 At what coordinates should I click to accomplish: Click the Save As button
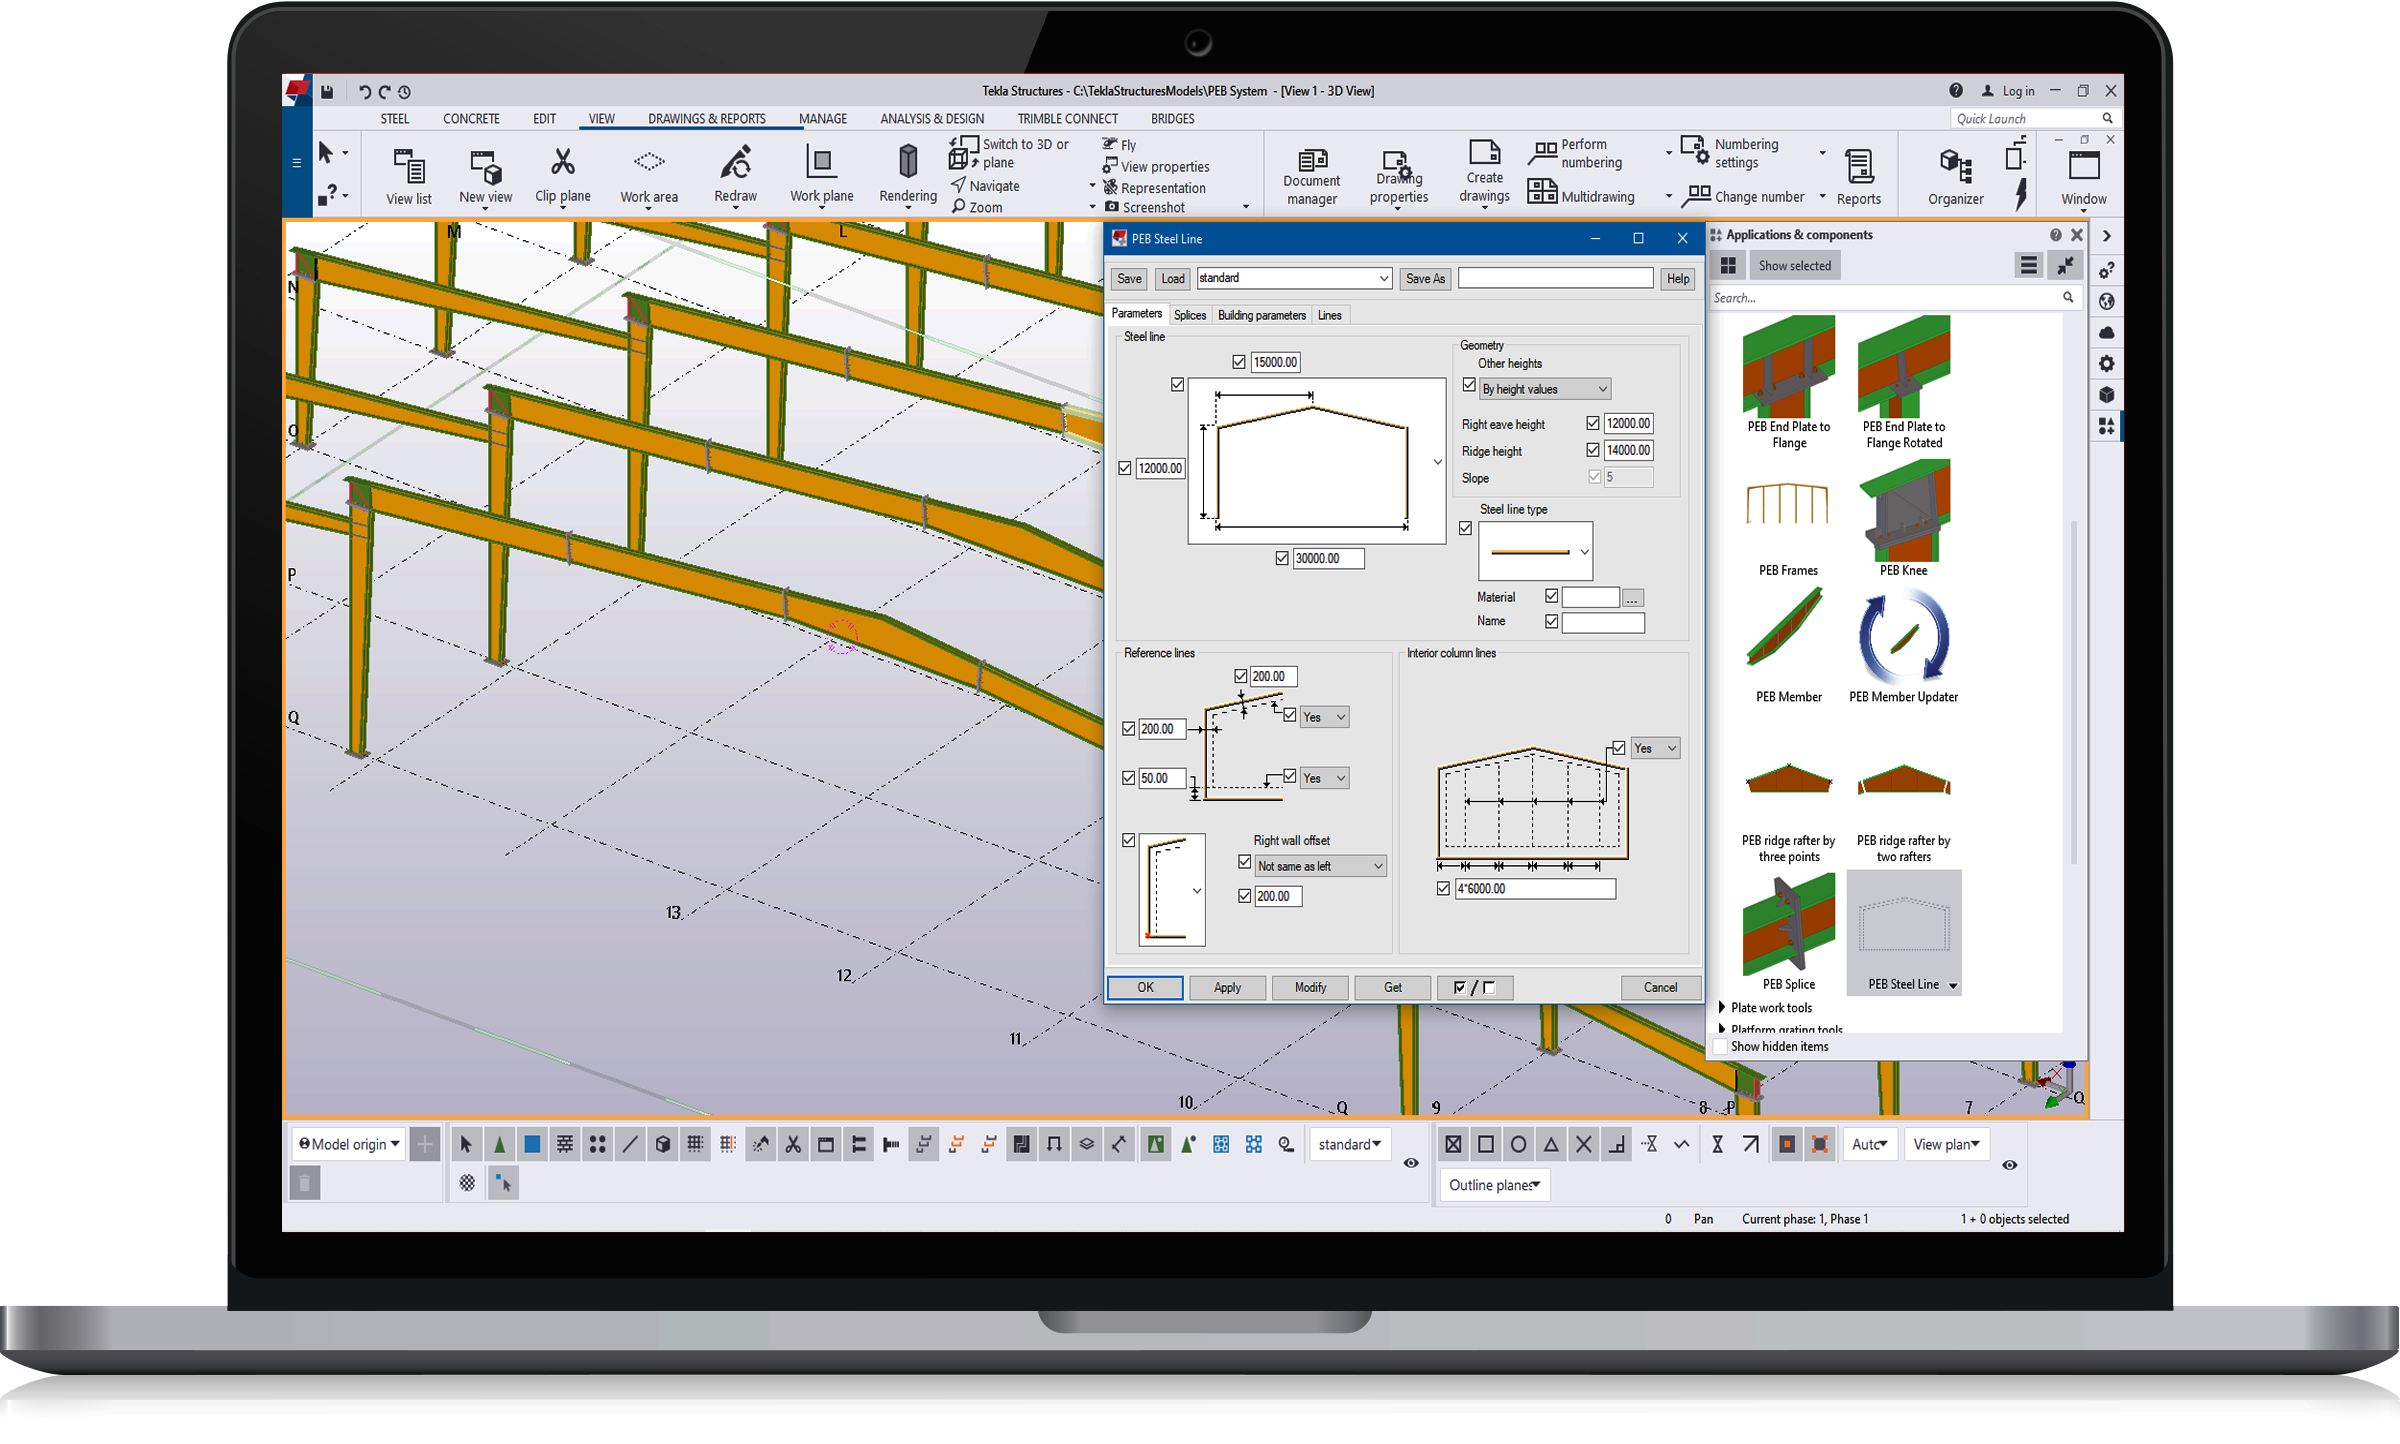[x=1425, y=279]
